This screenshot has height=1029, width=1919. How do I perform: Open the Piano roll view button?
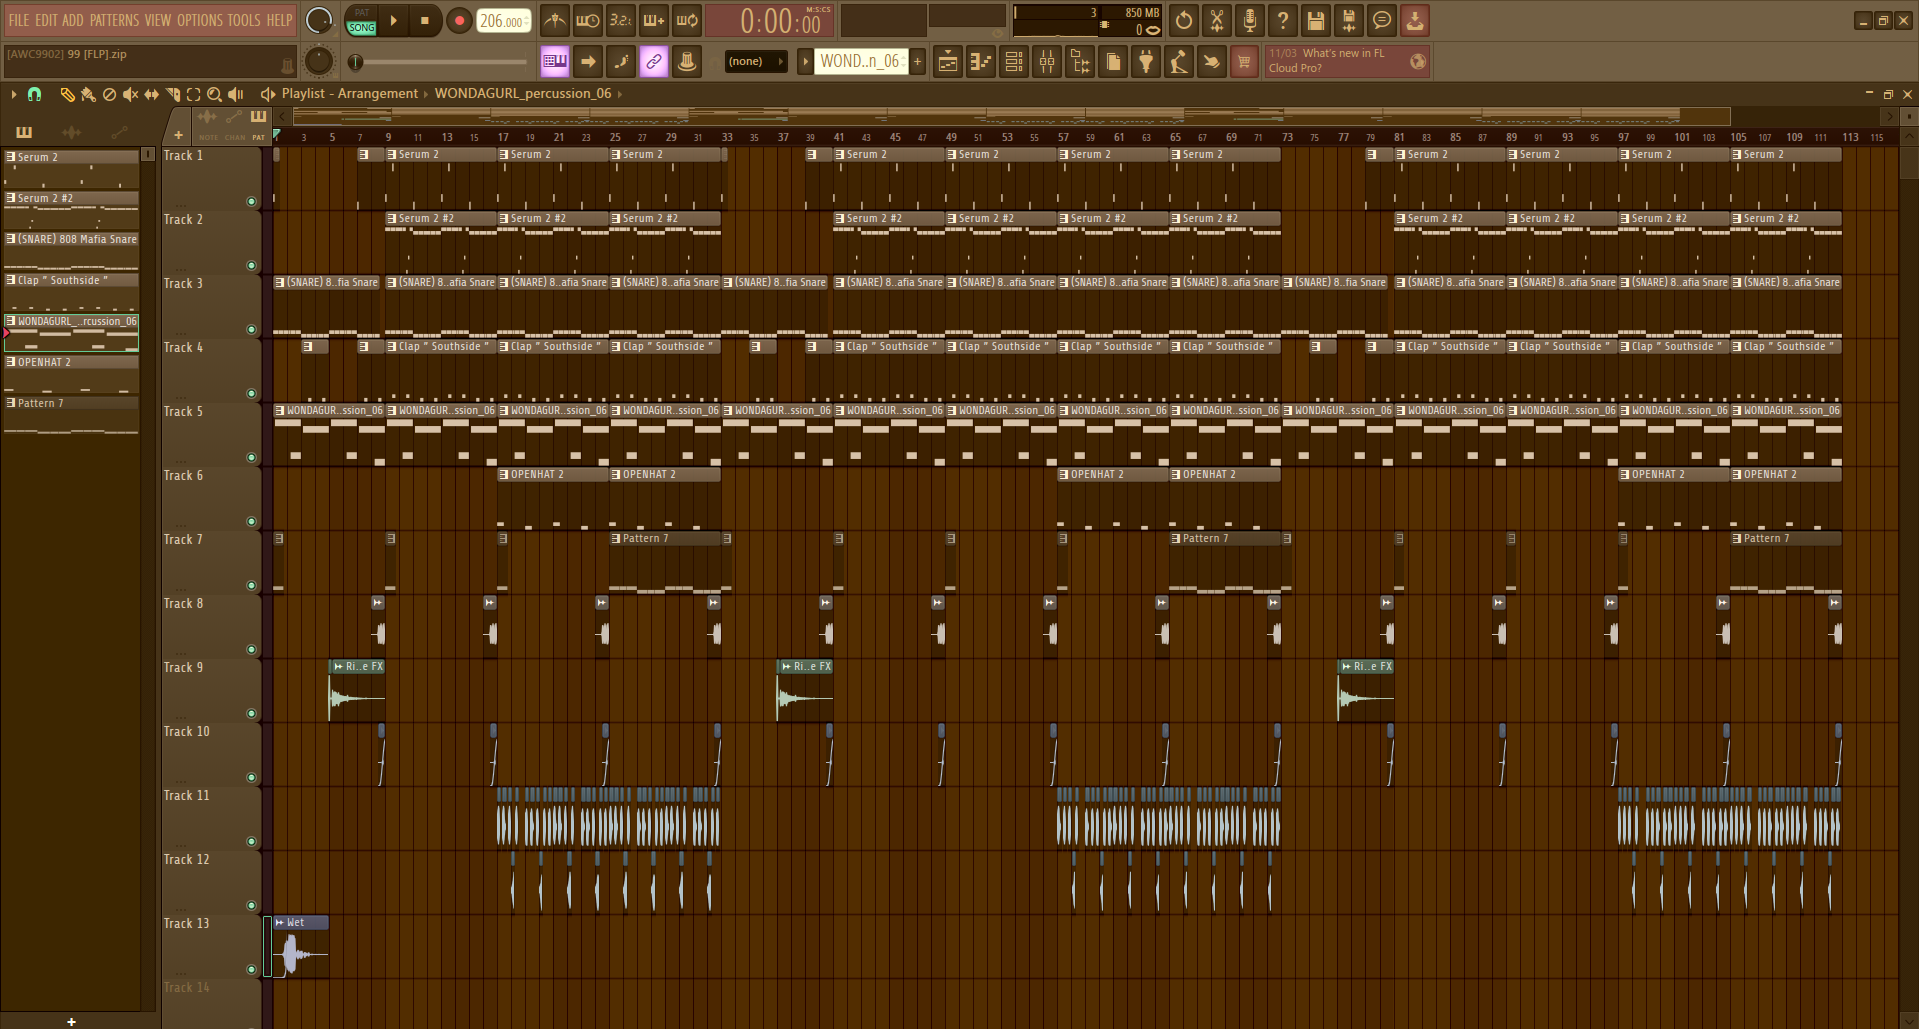click(x=981, y=62)
